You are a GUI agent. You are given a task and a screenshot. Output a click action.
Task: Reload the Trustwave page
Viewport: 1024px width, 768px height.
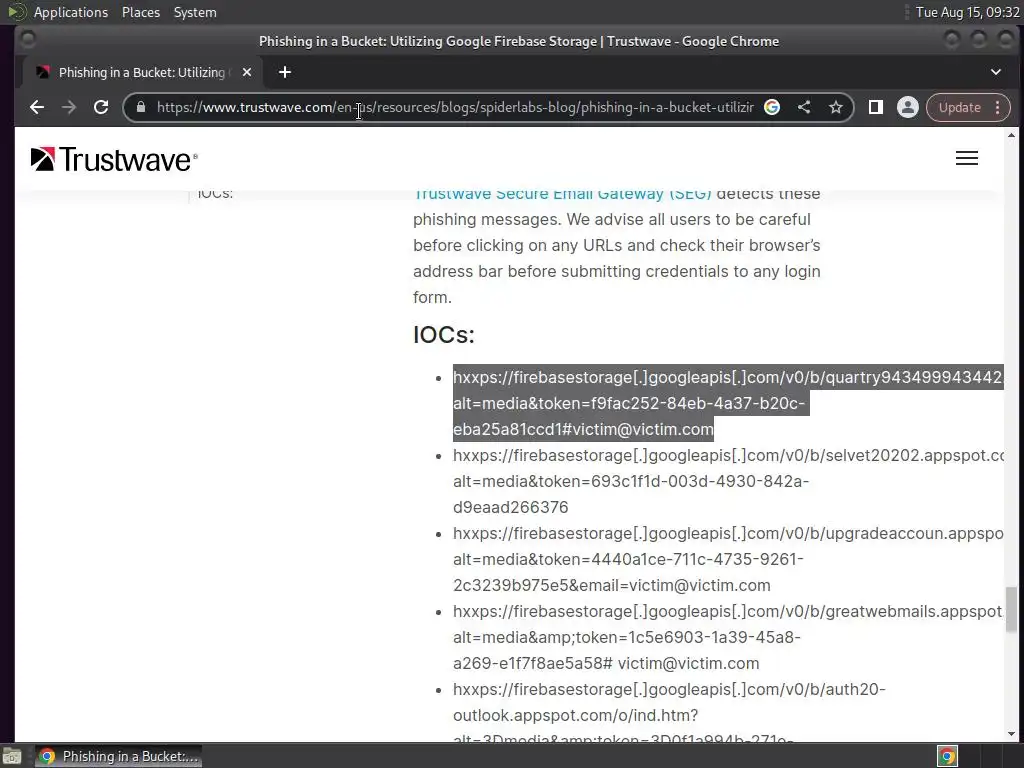click(101, 107)
